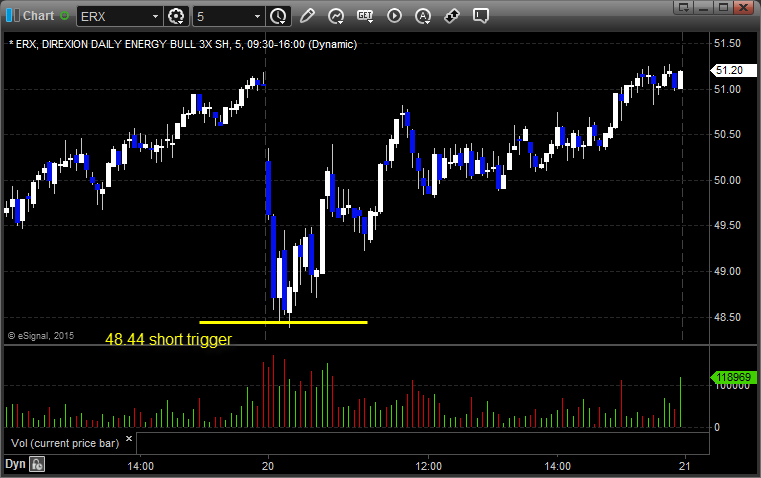Screen dimensions: 761x478
Task: Expand the ERX symbol dropdown
Action: point(155,16)
